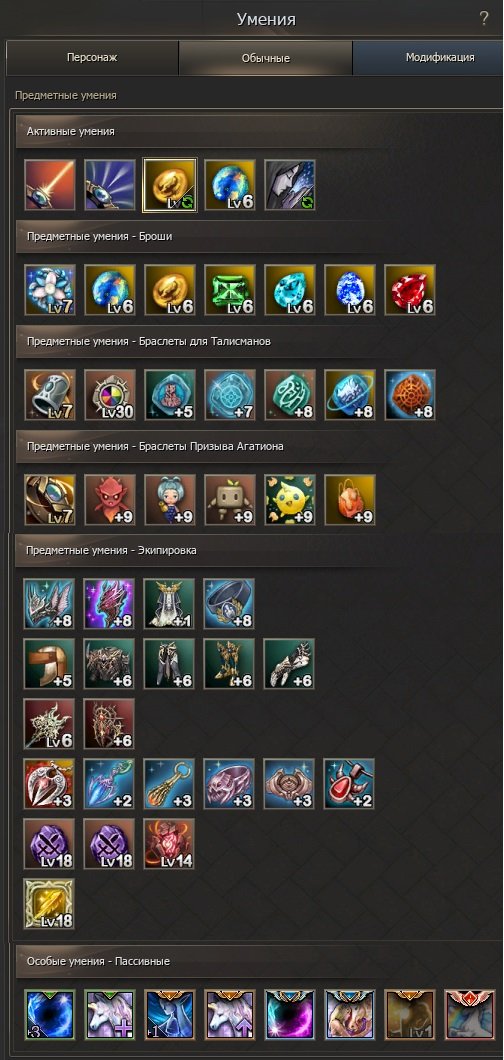This screenshot has height=1060, width=504.
Task: Open help via the question mark
Action: 484,18
